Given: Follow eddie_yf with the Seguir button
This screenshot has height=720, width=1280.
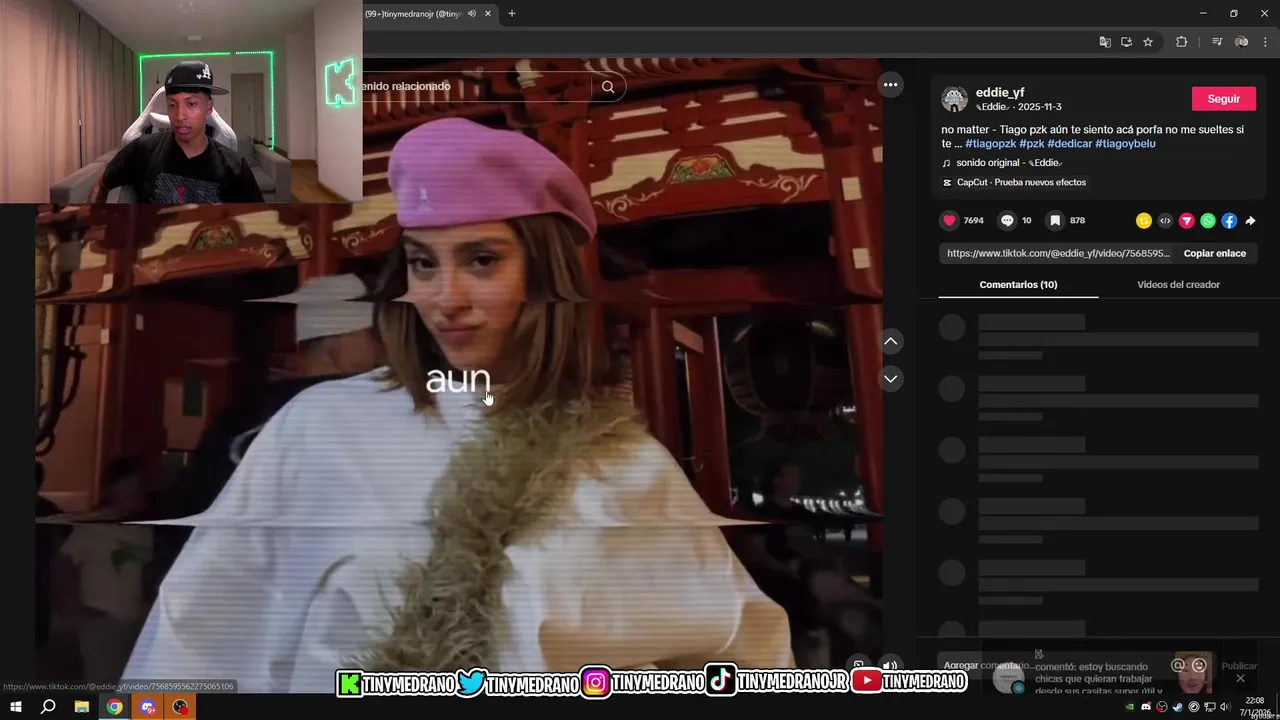Looking at the screenshot, I should (x=1223, y=99).
